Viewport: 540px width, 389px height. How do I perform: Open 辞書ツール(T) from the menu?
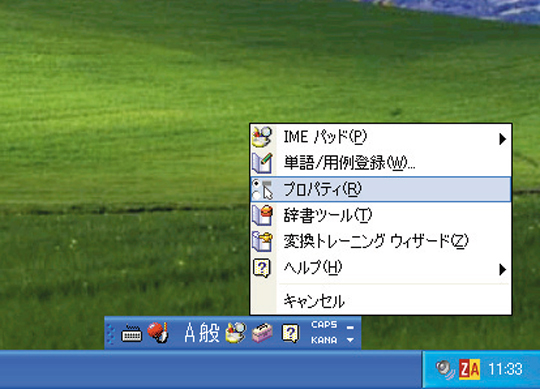point(381,215)
